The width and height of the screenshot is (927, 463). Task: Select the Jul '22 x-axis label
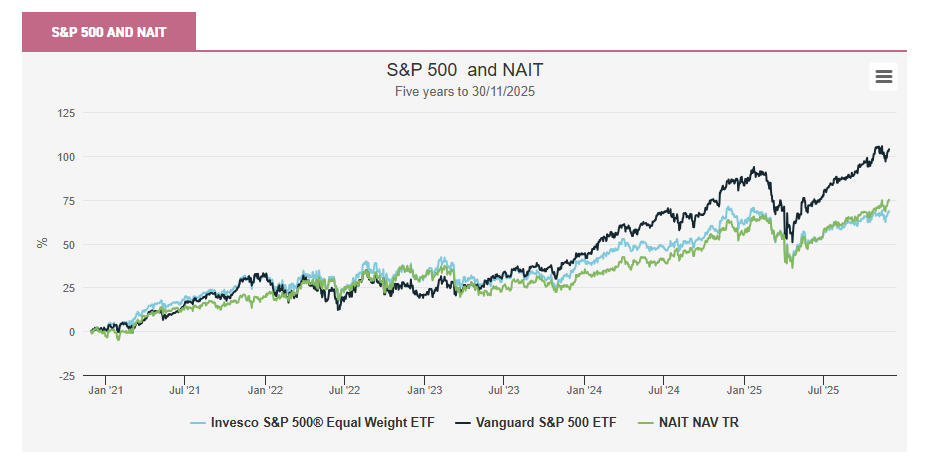click(x=344, y=390)
